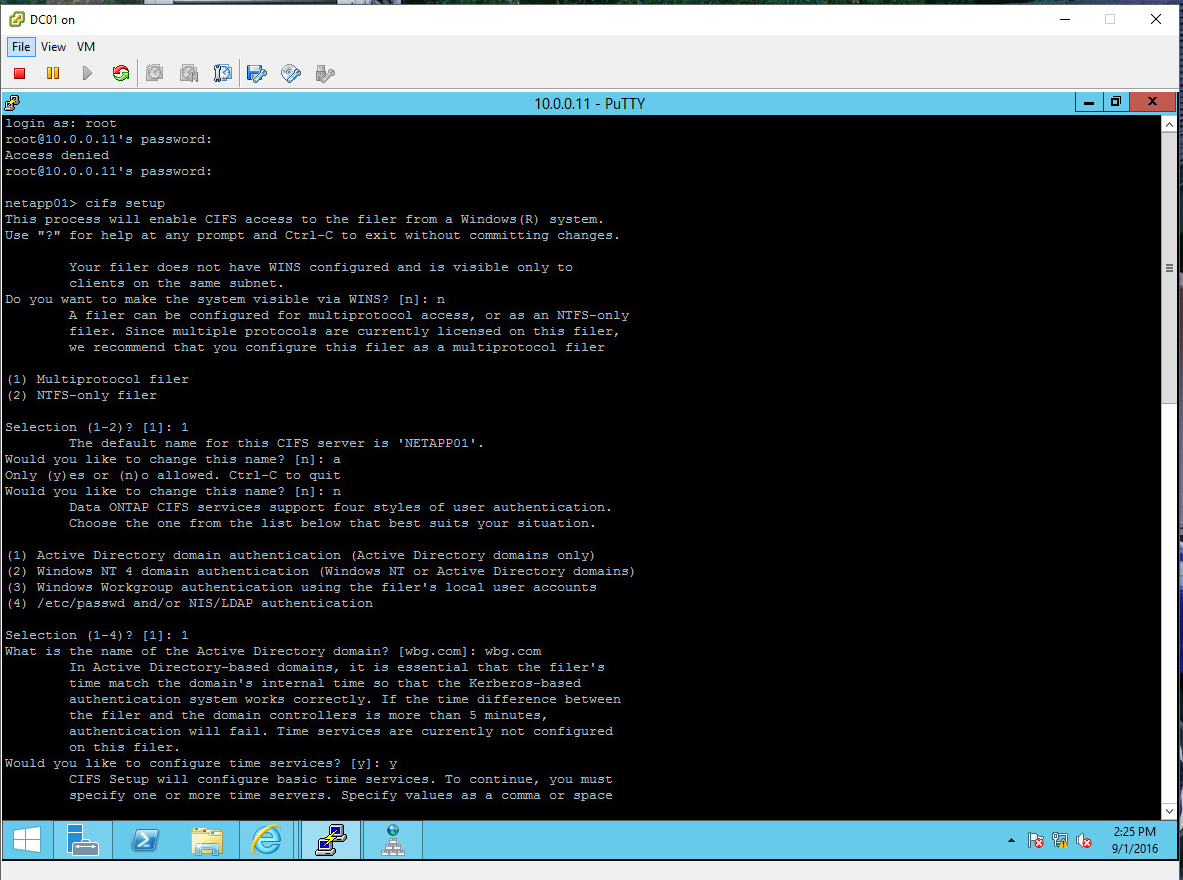Click the taskbar clock showing 2:25 PM

click(x=1134, y=839)
